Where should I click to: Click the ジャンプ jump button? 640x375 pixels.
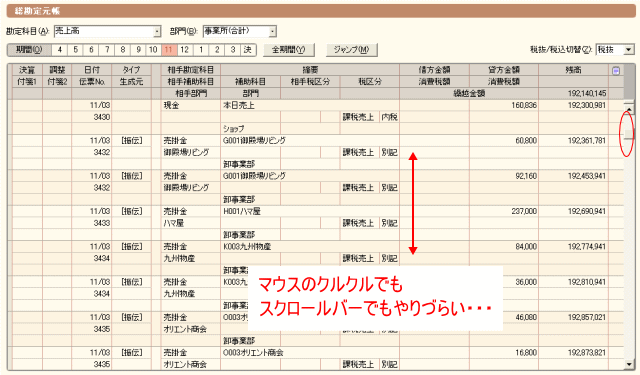(x=351, y=50)
